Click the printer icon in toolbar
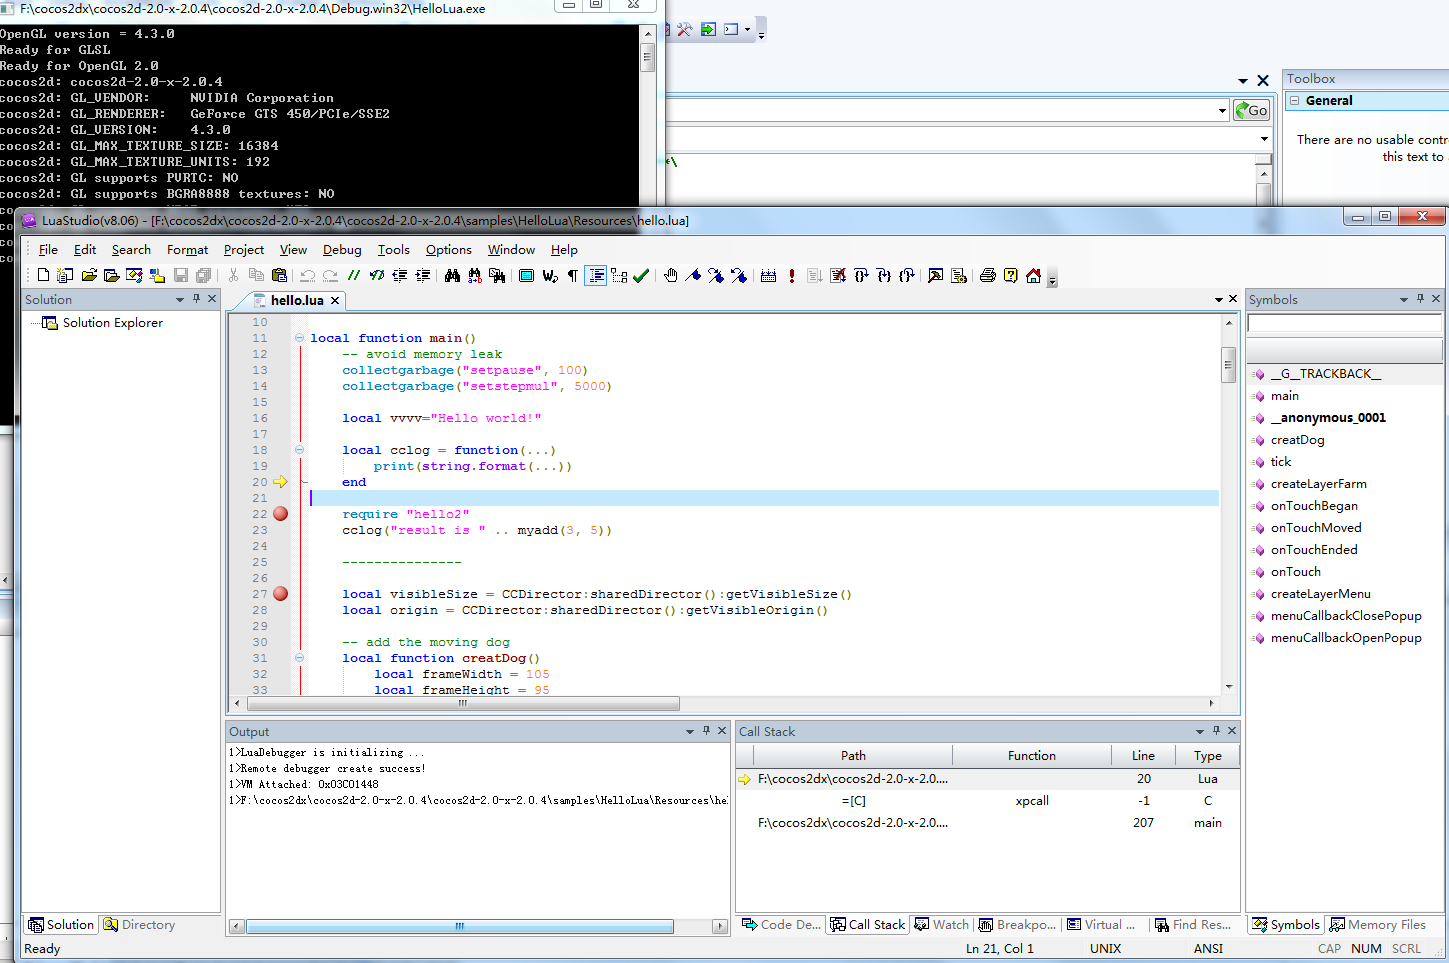Image resolution: width=1449 pixels, height=963 pixels. [988, 276]
